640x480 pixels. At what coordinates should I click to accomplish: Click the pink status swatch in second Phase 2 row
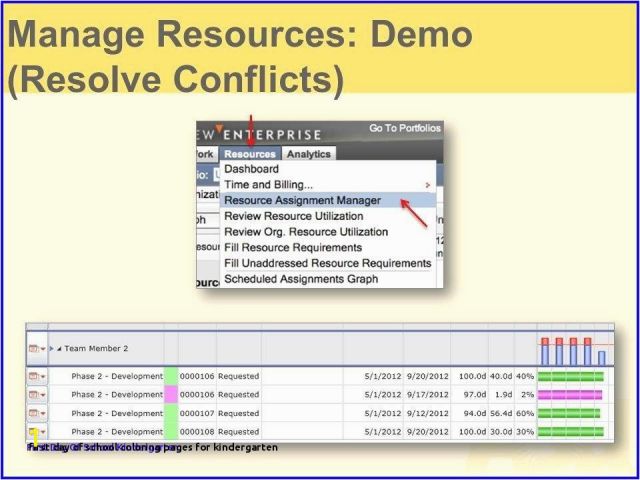[x=170, y=395]
